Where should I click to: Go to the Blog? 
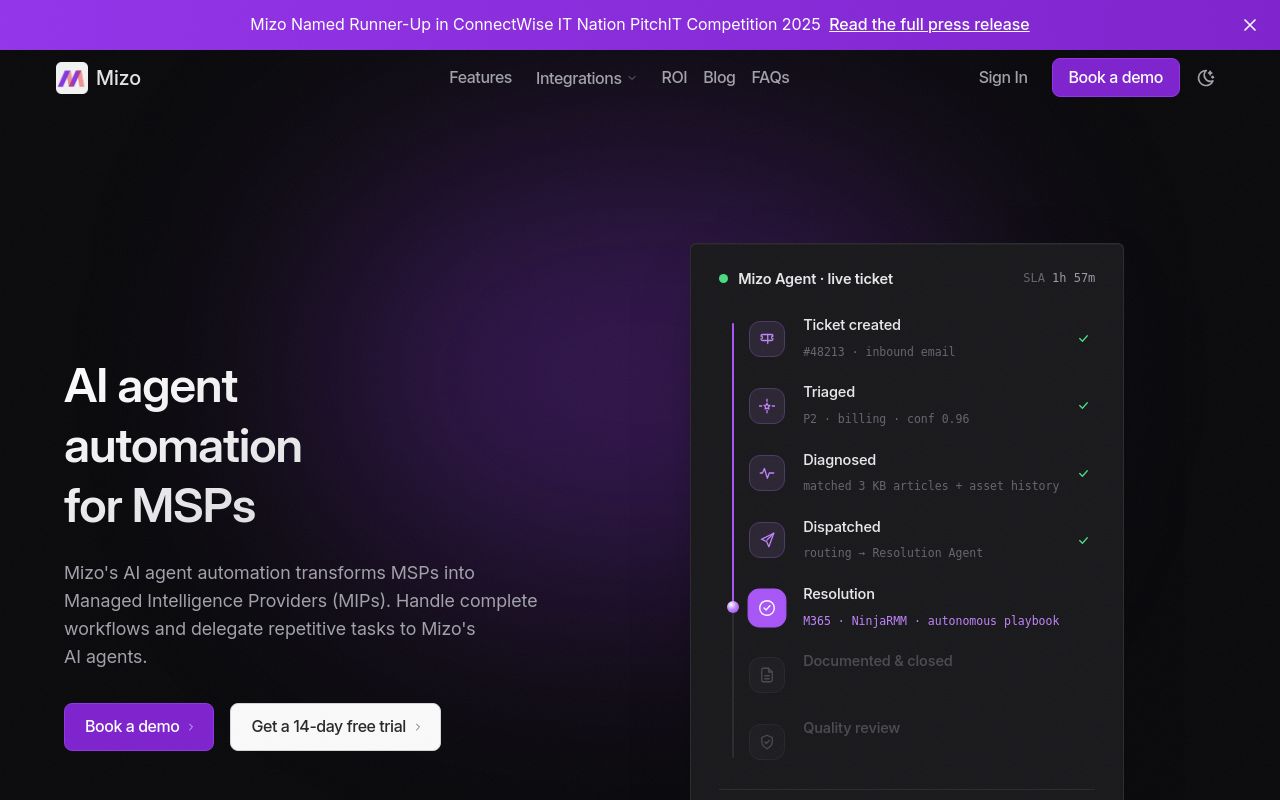pos(719,78)
